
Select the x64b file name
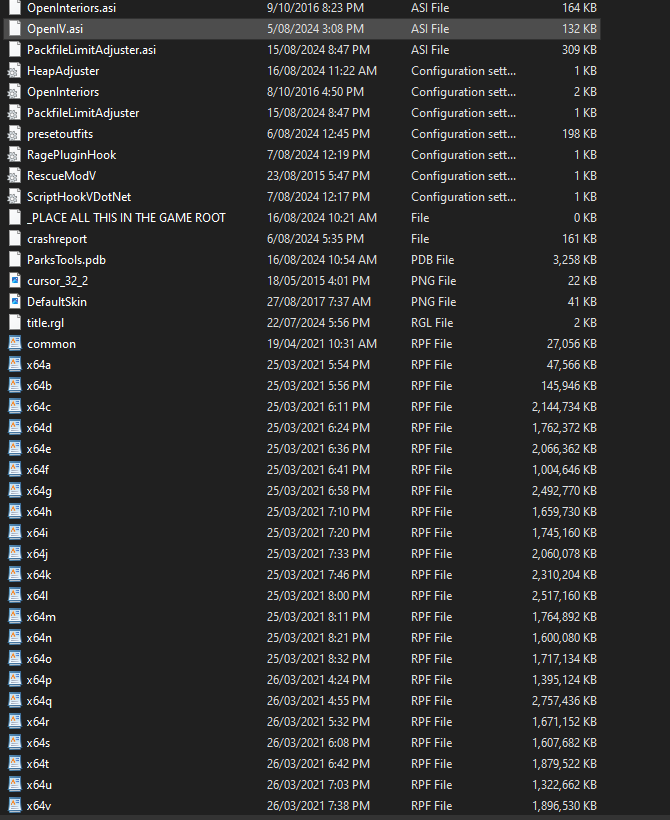click(39, 386)
